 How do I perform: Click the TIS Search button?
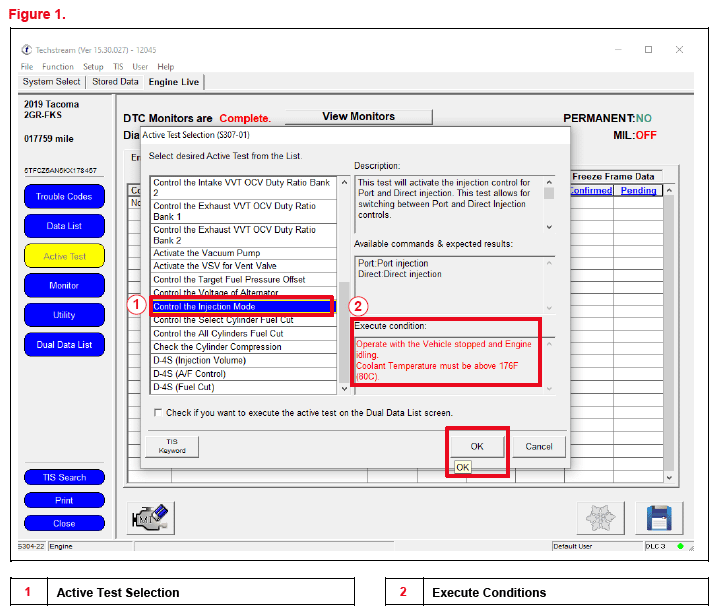point(64,477)
